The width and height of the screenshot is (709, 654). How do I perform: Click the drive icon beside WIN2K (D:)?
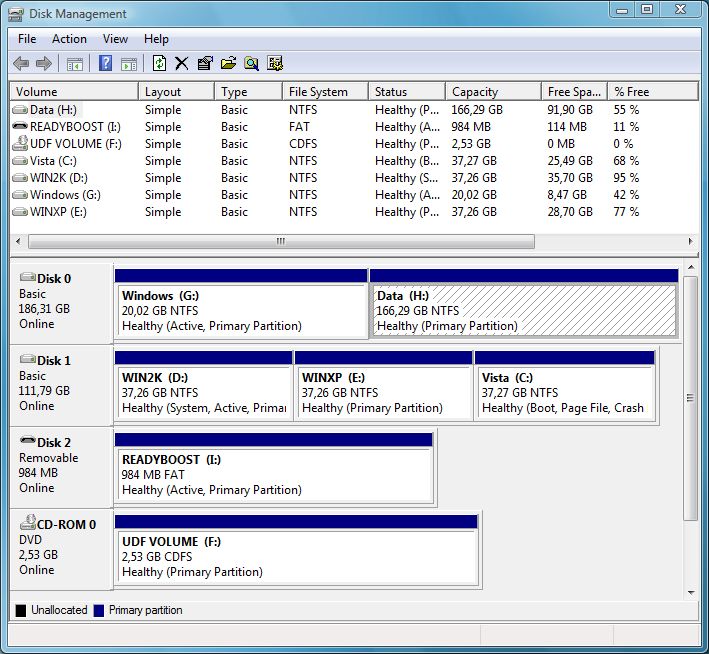[20, 178]
